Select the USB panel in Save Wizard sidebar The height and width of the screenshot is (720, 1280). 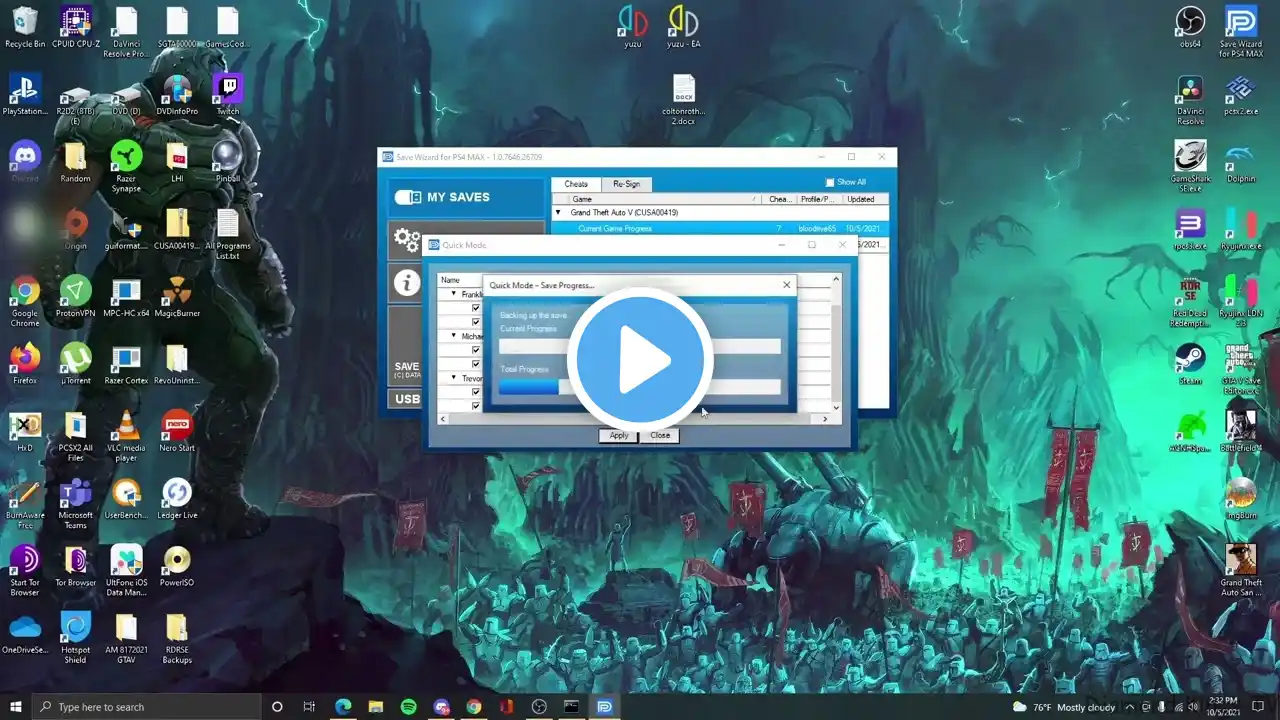[x=406, y=399]
